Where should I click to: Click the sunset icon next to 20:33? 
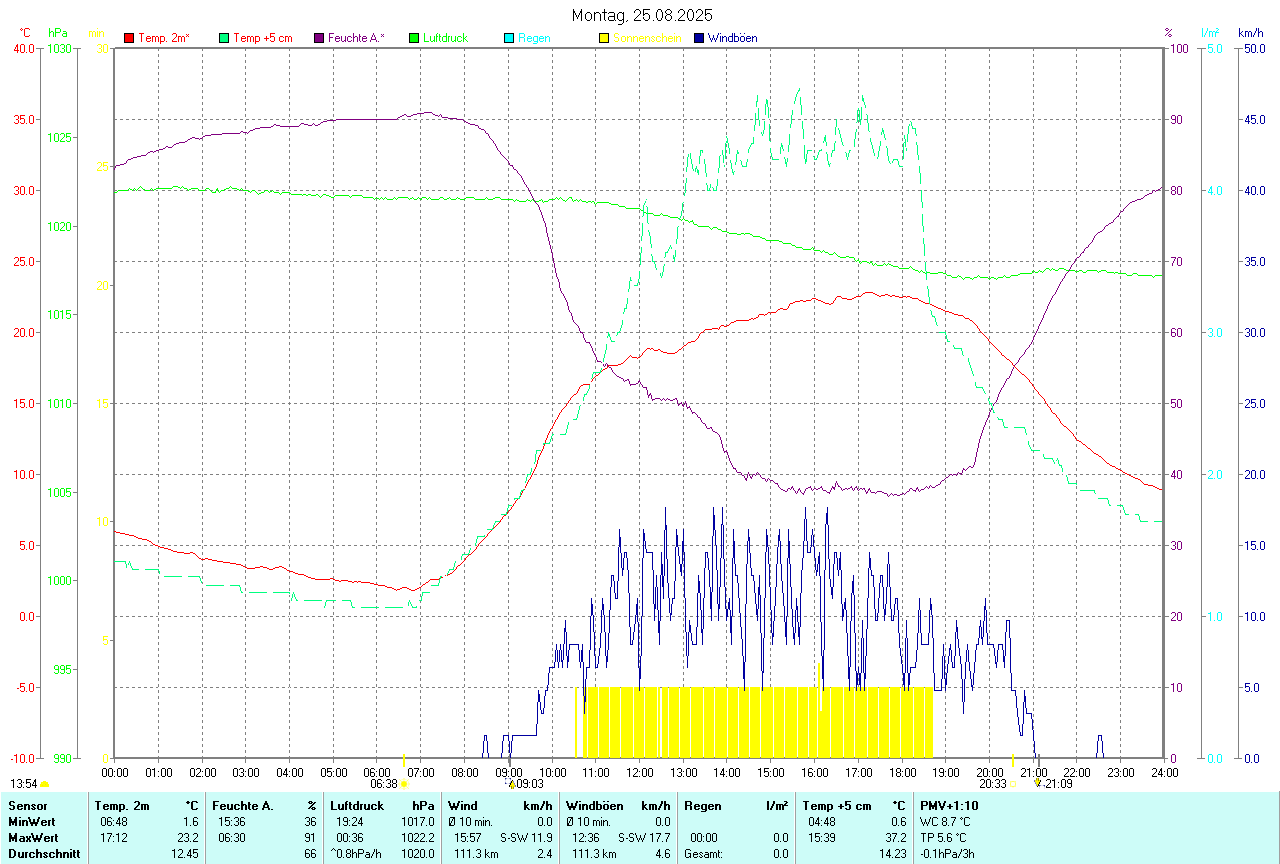coord(1012,785)
